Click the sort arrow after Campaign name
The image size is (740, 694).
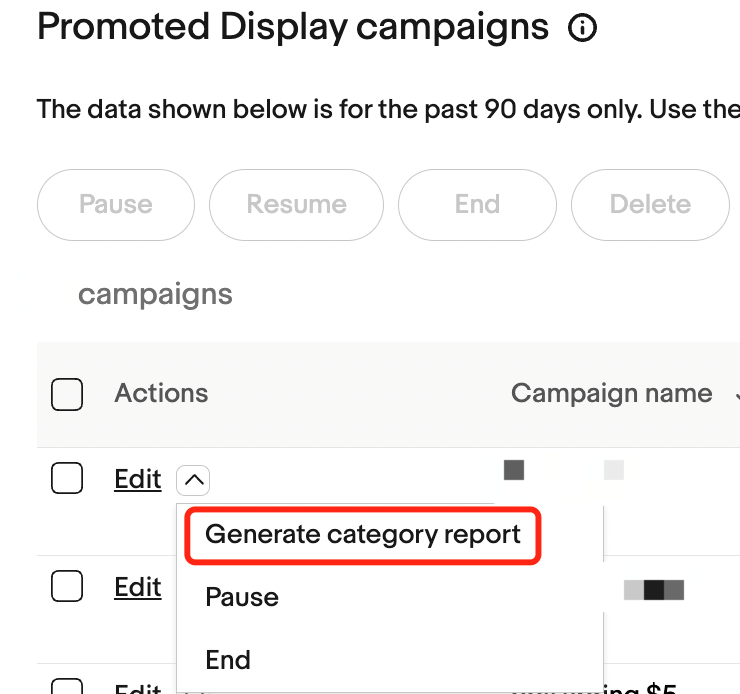click(x=735, y=394)
